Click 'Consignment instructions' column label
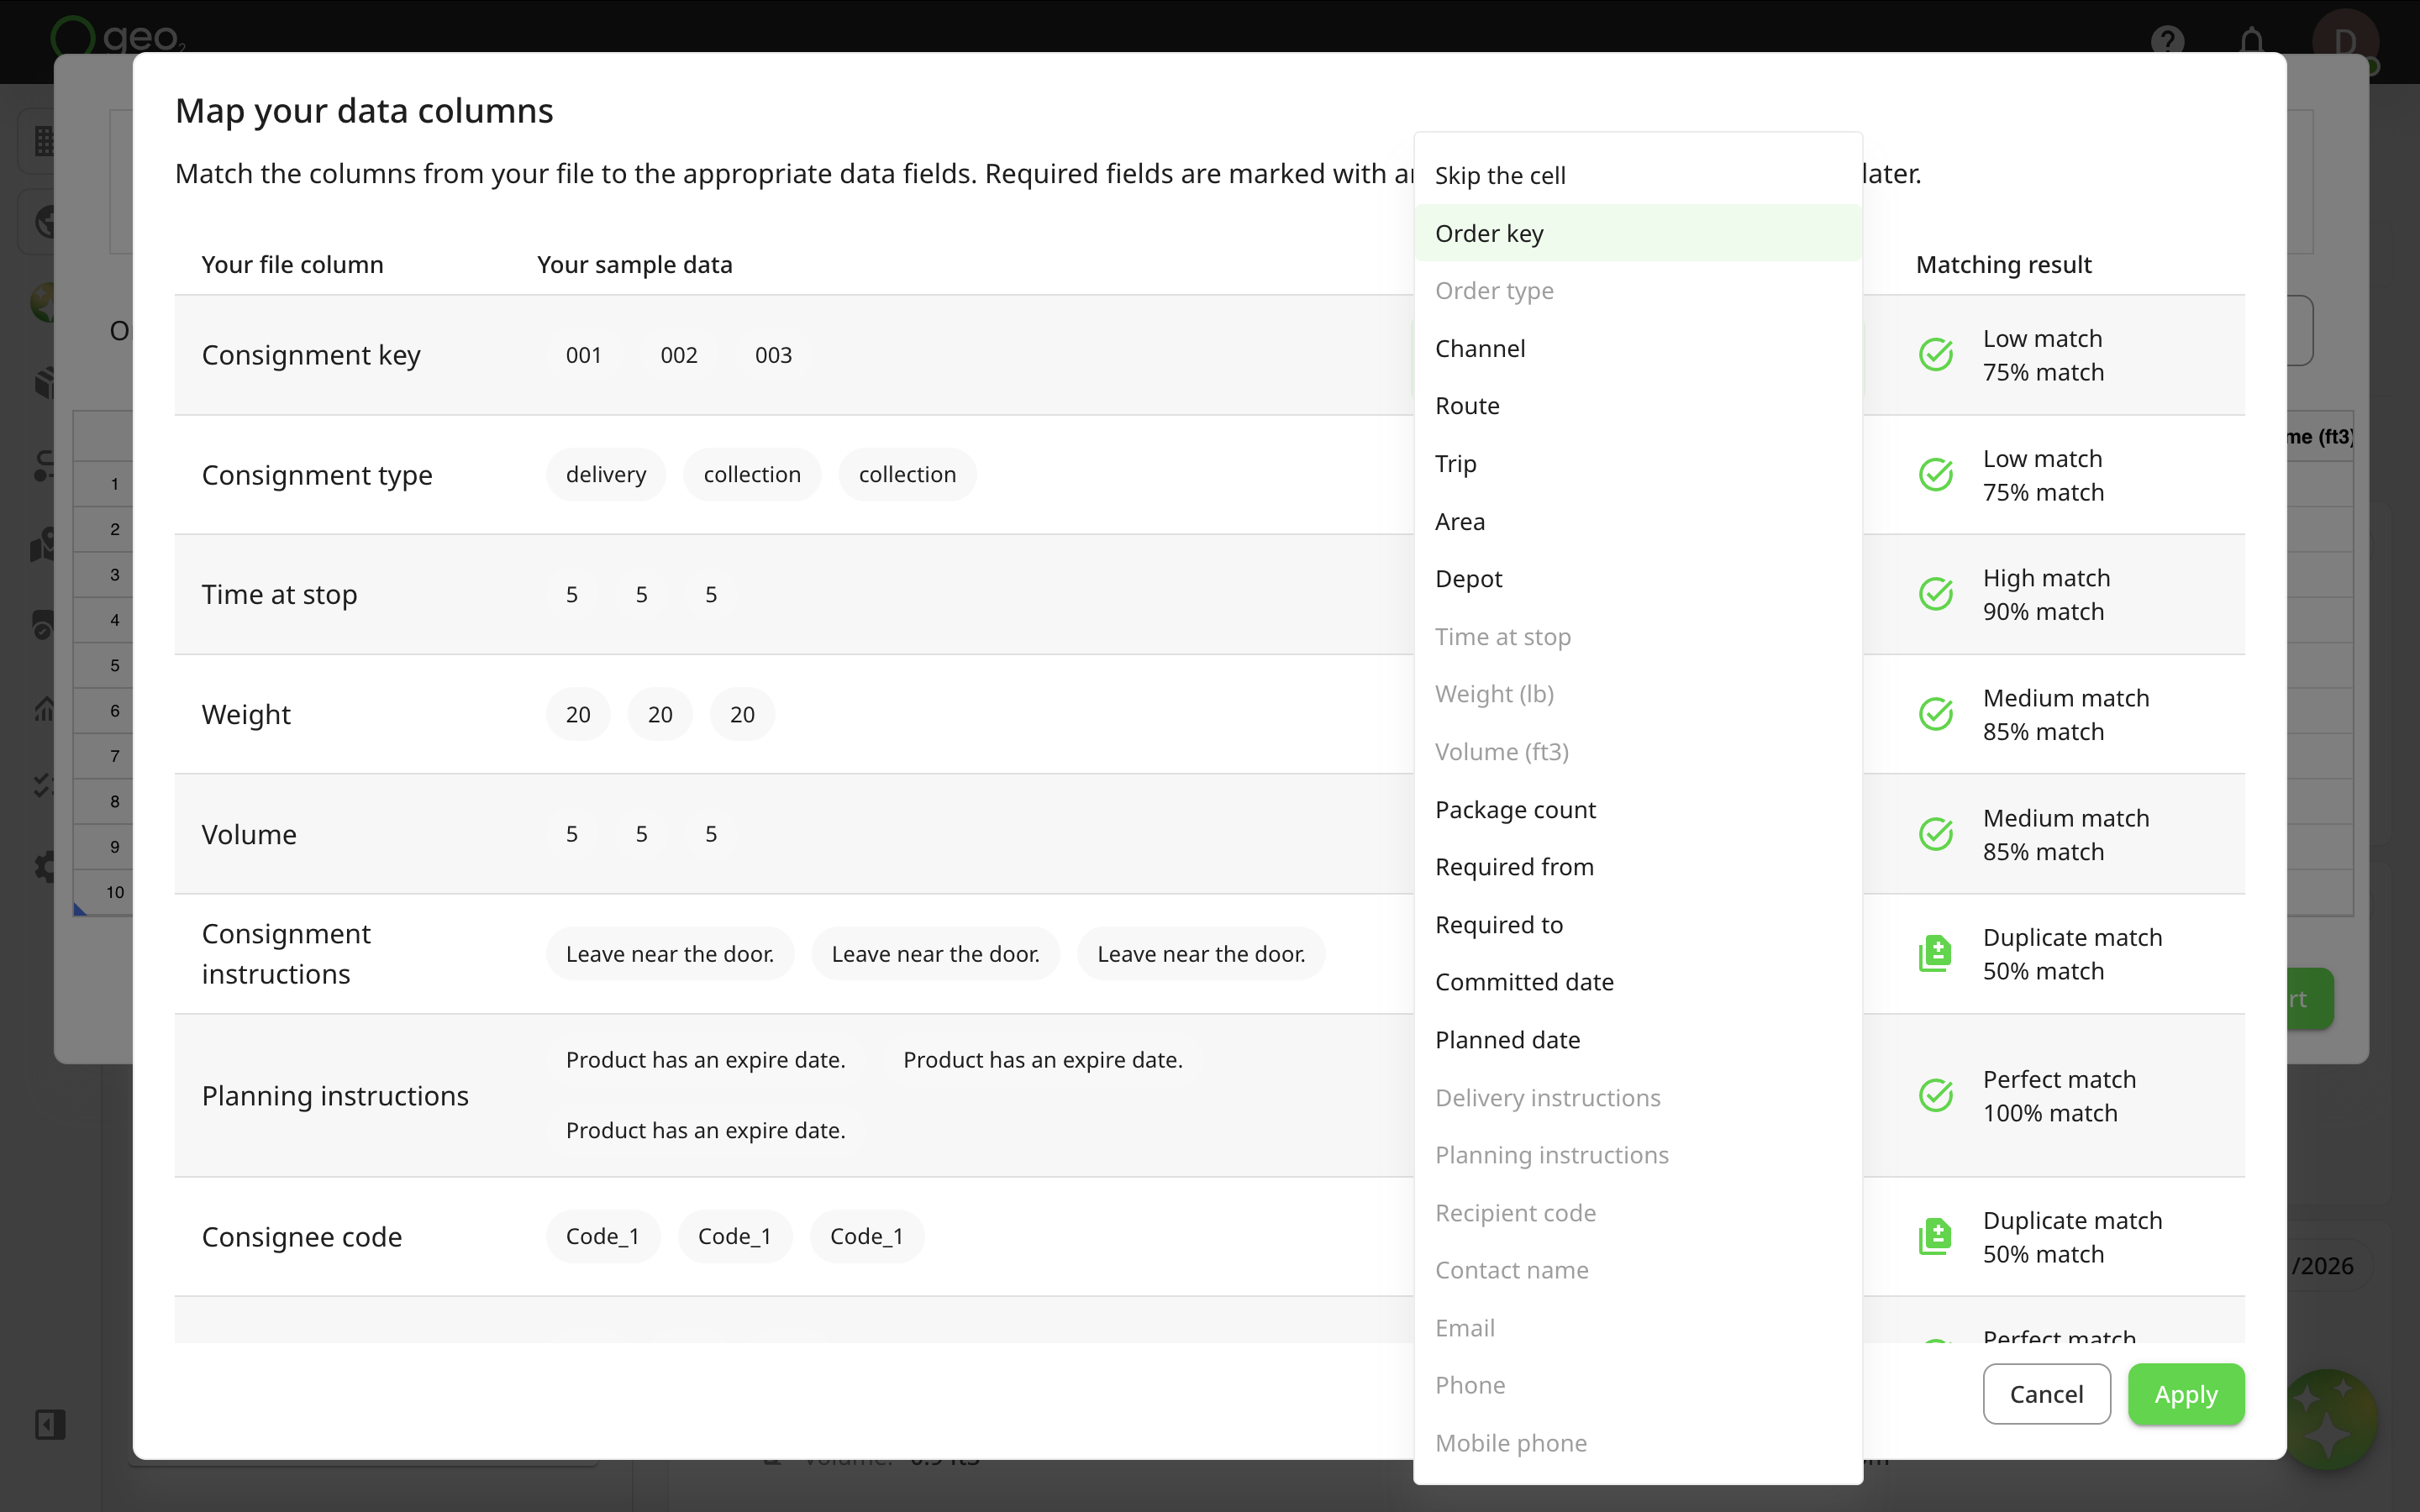The image size is (2420, 1512). click(286, 954)
